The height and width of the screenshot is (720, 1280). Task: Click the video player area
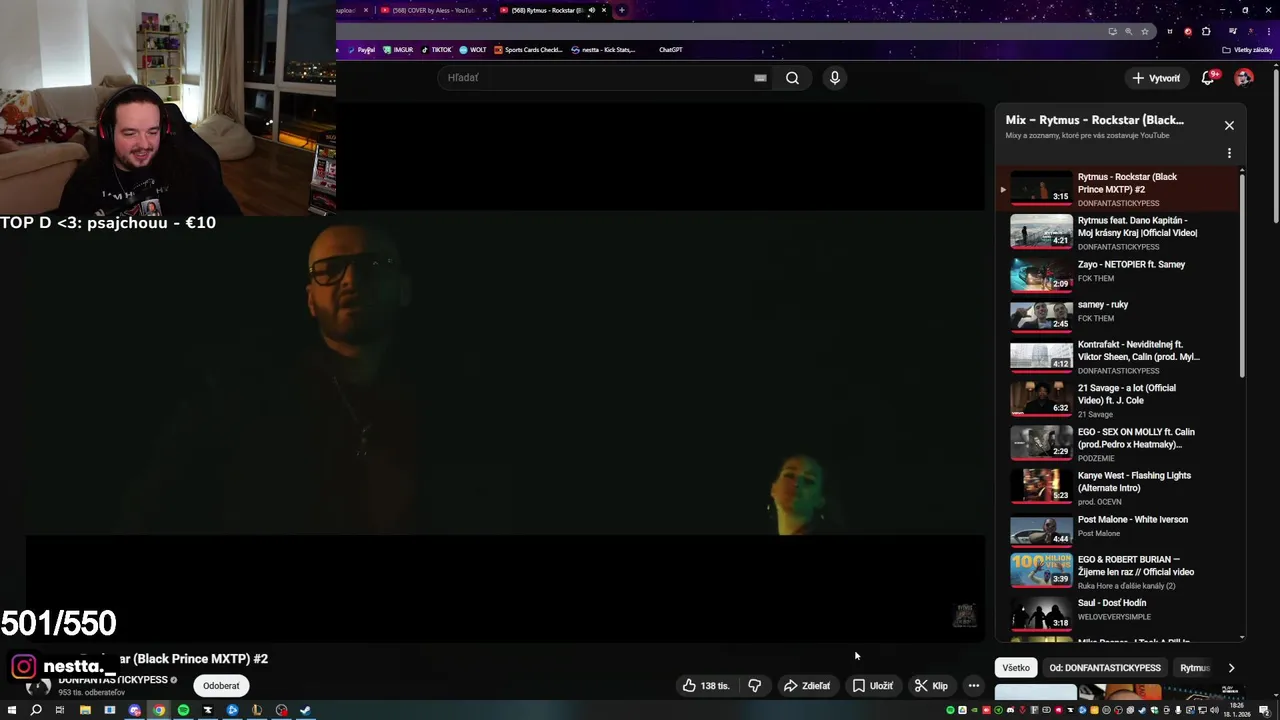pyautogui.click(x=505, y=372)
